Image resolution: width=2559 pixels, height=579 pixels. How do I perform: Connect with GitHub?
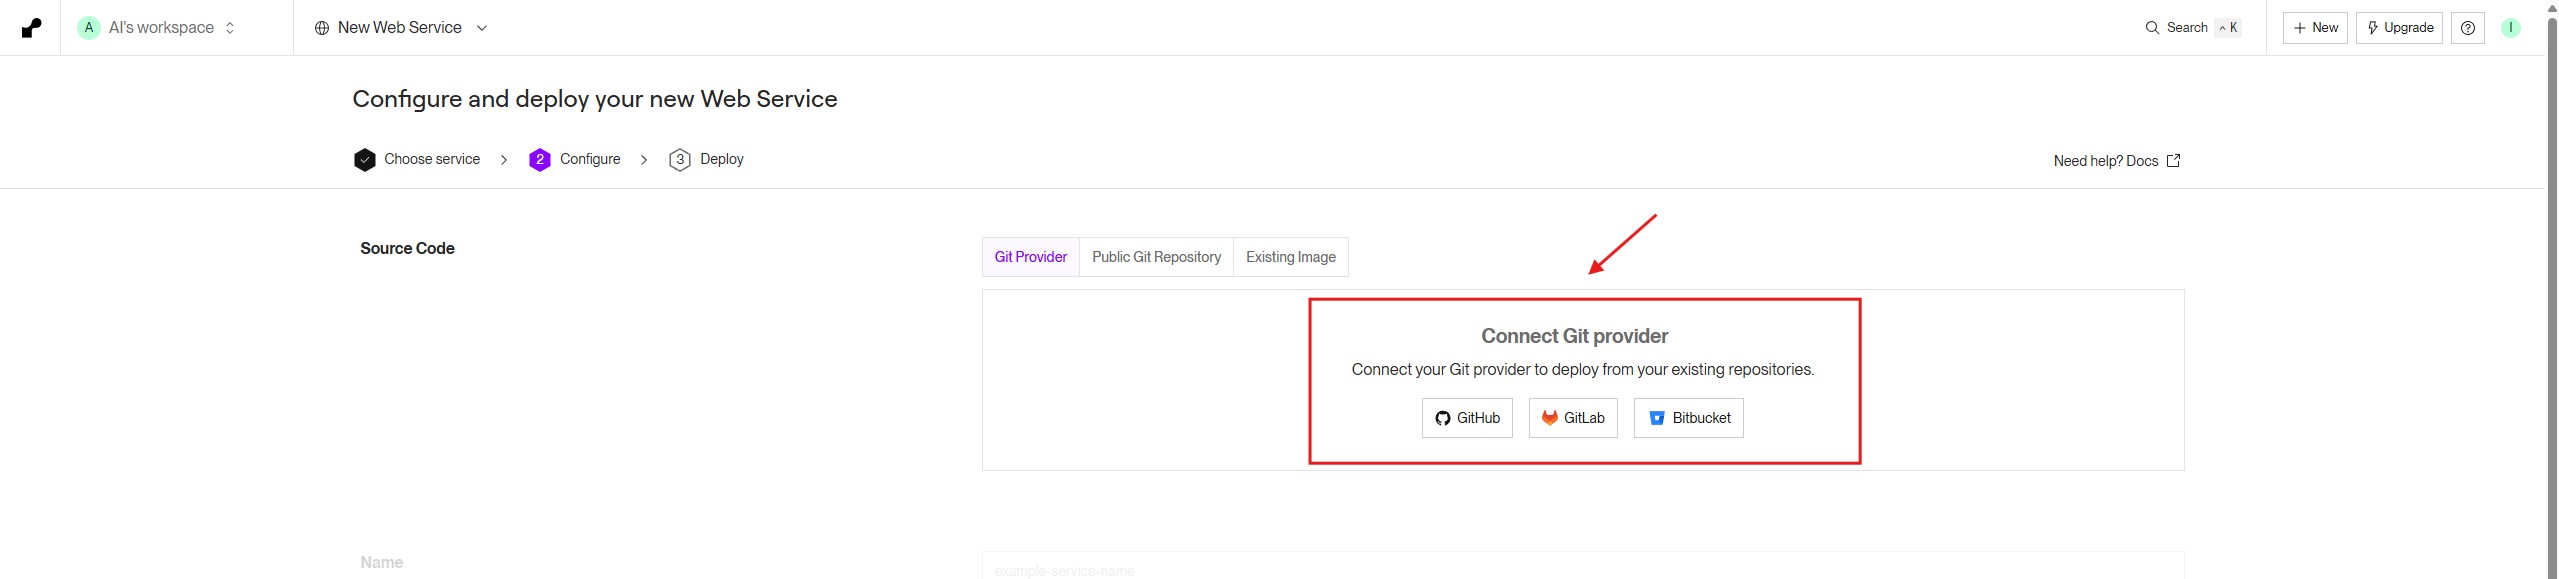click(x=1467, y=418)
